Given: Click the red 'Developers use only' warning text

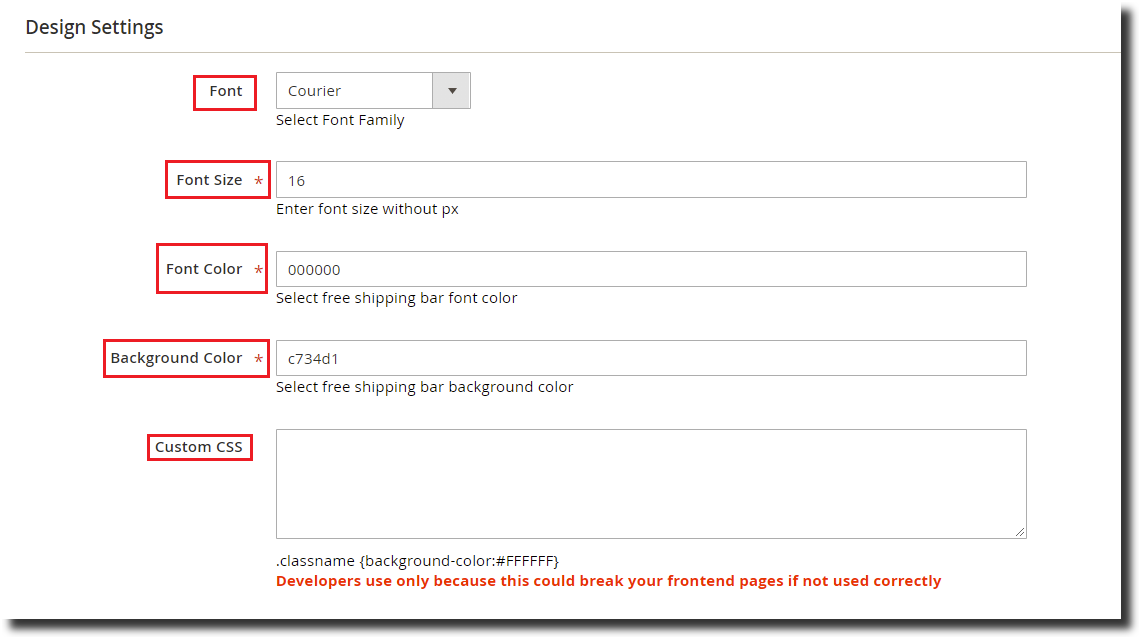Looking at the screenshot, I should point(608,581).
